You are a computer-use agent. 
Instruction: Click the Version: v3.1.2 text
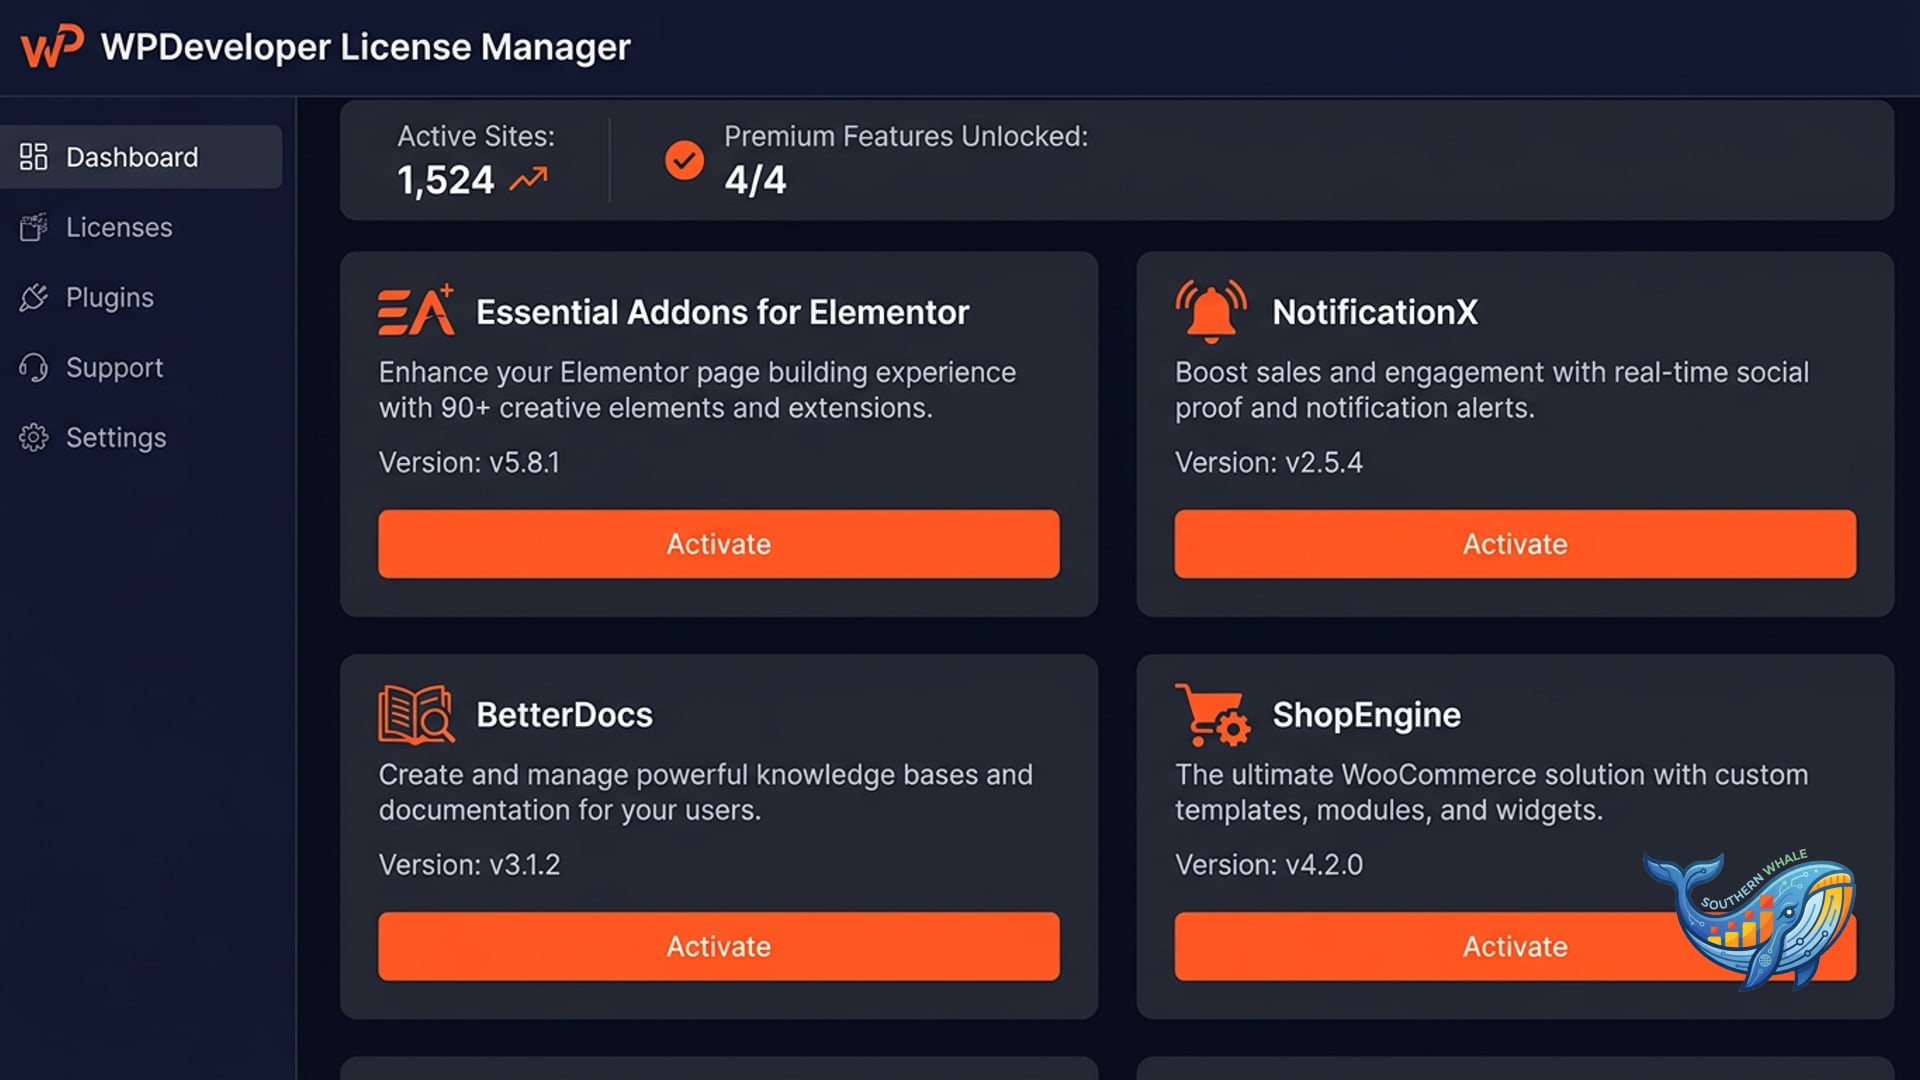click(x=469, y=864)
